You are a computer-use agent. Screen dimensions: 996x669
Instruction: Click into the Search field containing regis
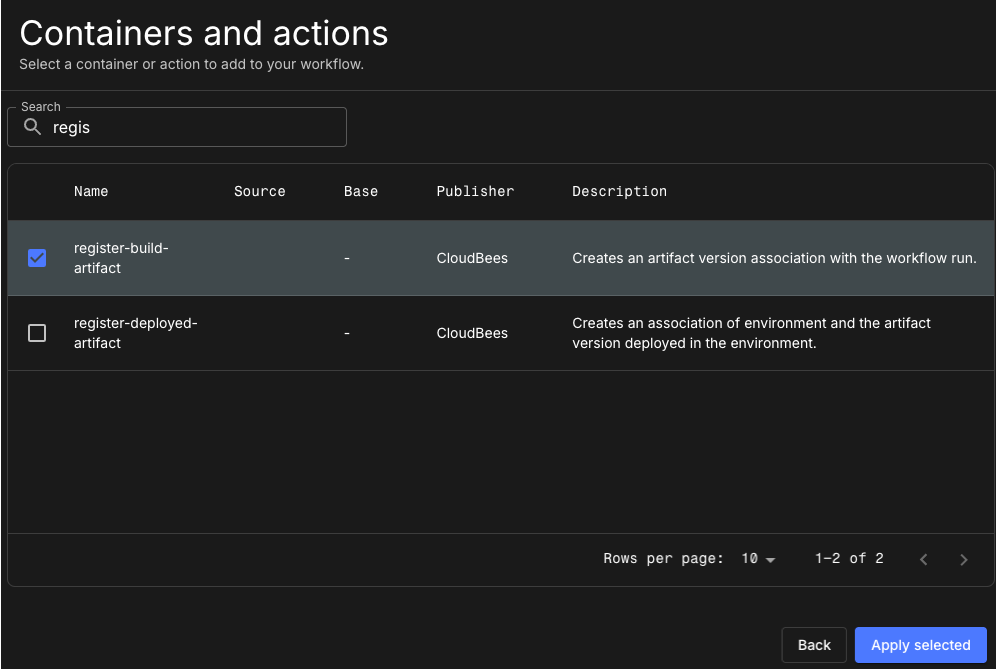pyautogui.click(x=177, y=127)
